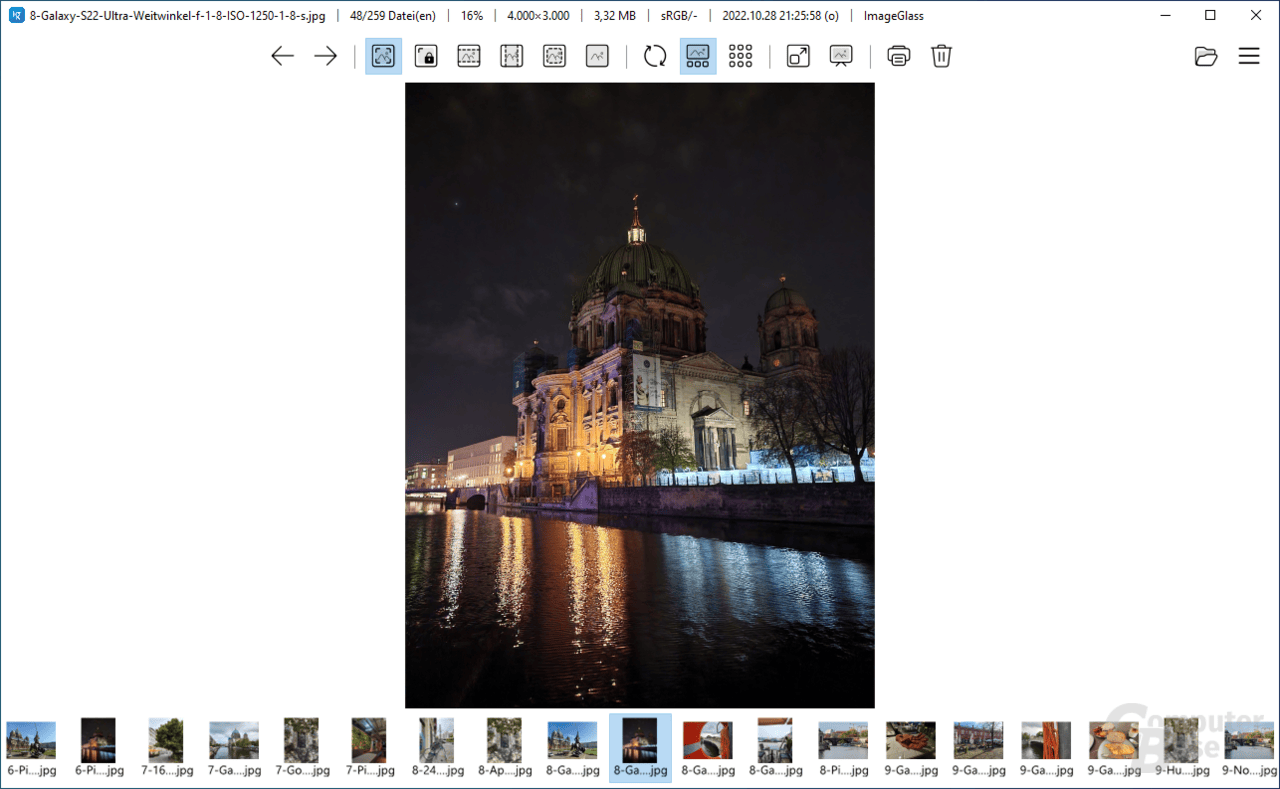Activate the Lock zoom ratio mode
The height and width of the screenshot is (789, 1280).
pos(425,56)
